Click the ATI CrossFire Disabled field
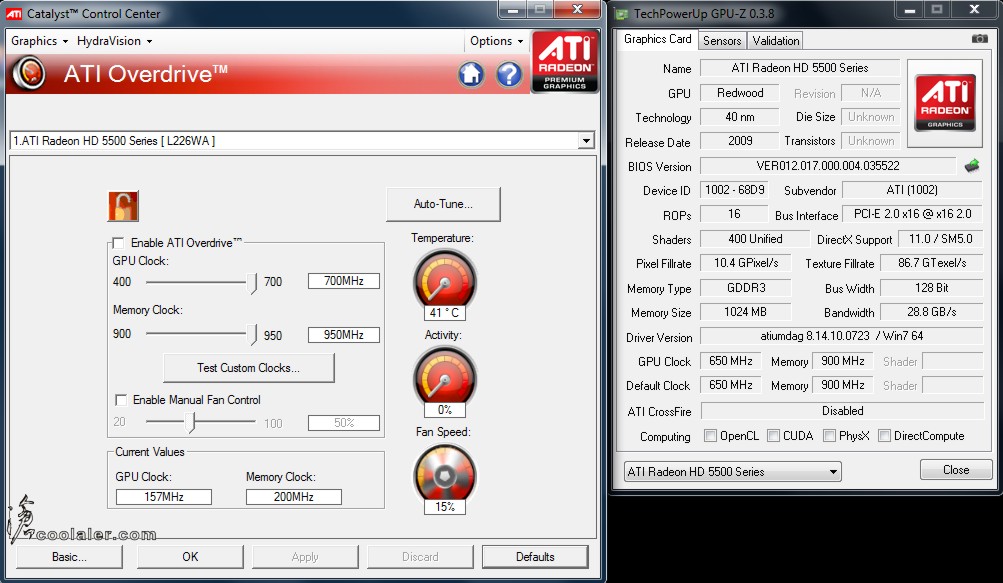The height and width of the screenshot is (583, 1003). [x=842, y=411]
